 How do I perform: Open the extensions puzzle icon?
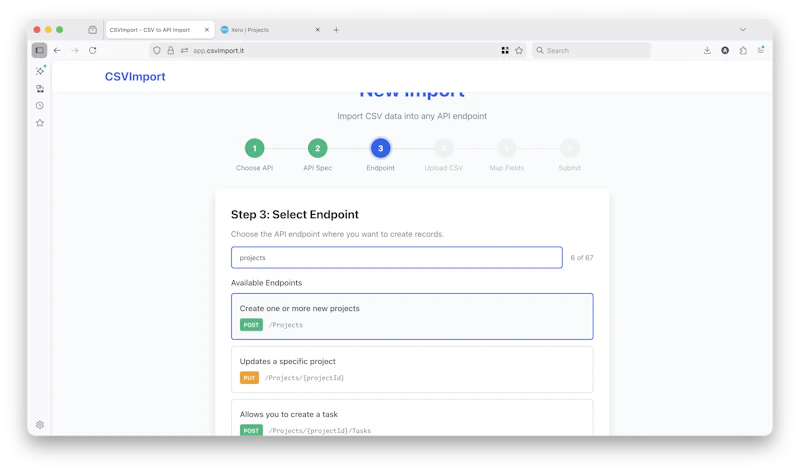743,51
